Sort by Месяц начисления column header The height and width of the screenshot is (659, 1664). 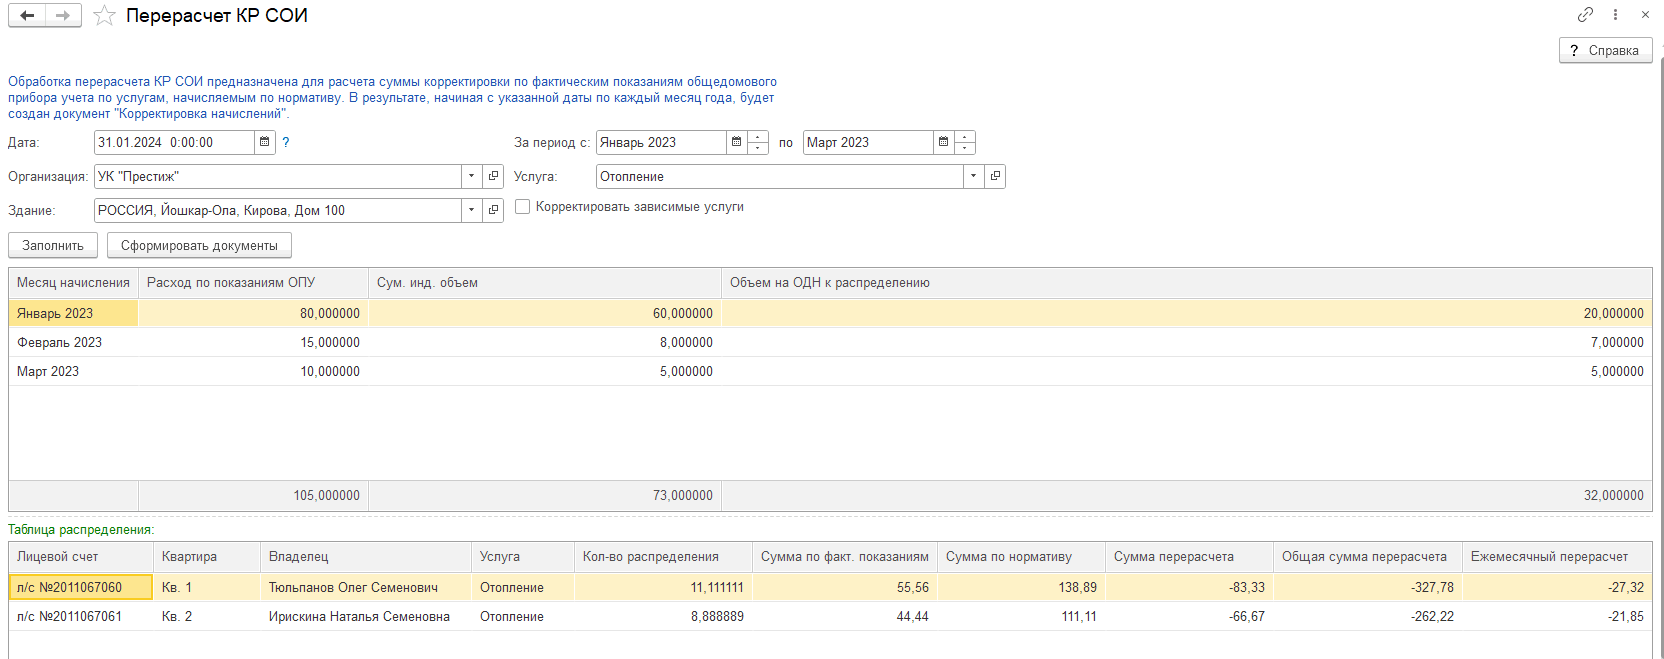(x=73, y=283)
